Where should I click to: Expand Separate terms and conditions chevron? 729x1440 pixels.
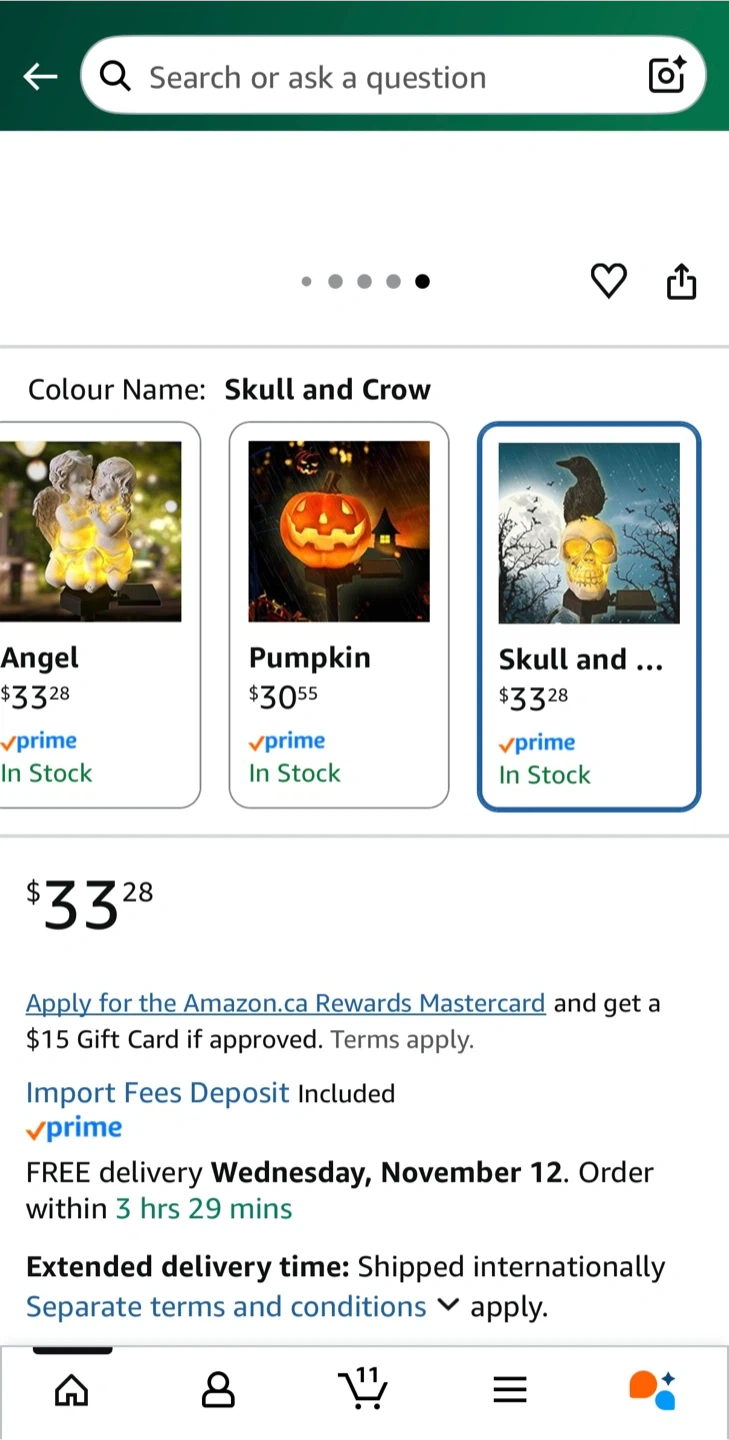(x=449, y=1305)
